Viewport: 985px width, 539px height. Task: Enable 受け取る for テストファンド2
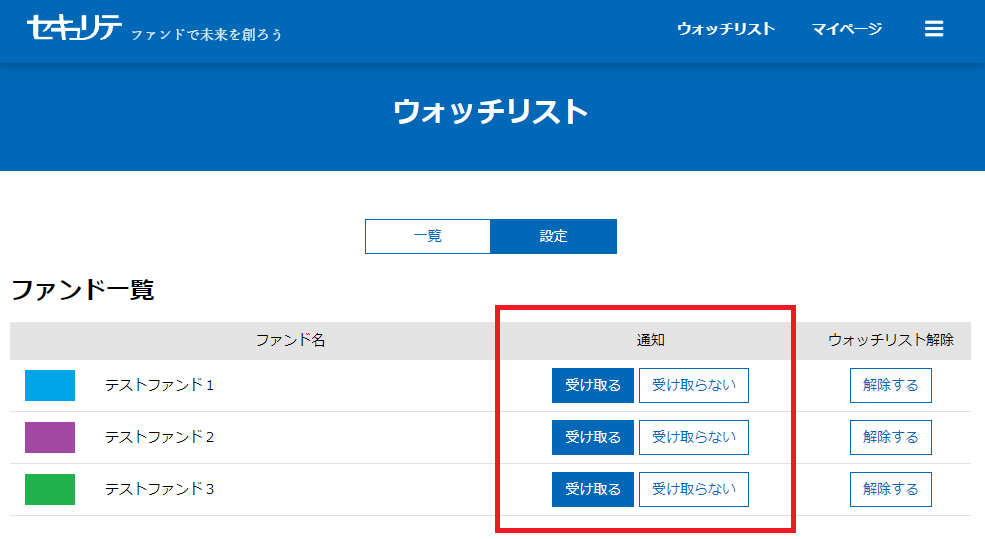click(x=592, y=437)
